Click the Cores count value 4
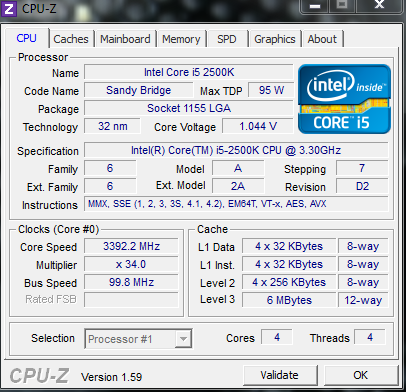406x392 pixels. click(x=277, y=337)
